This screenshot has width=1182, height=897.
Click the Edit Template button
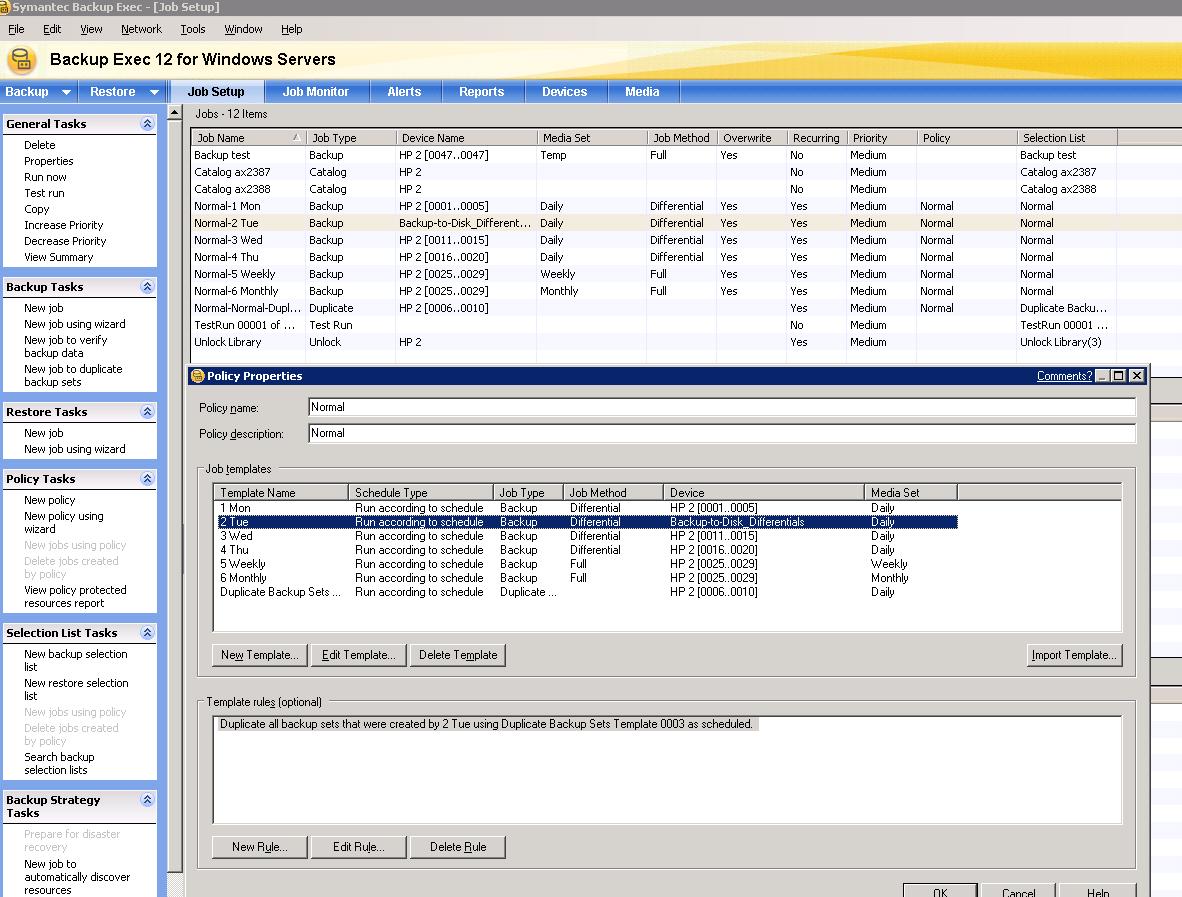click(359, 655)
